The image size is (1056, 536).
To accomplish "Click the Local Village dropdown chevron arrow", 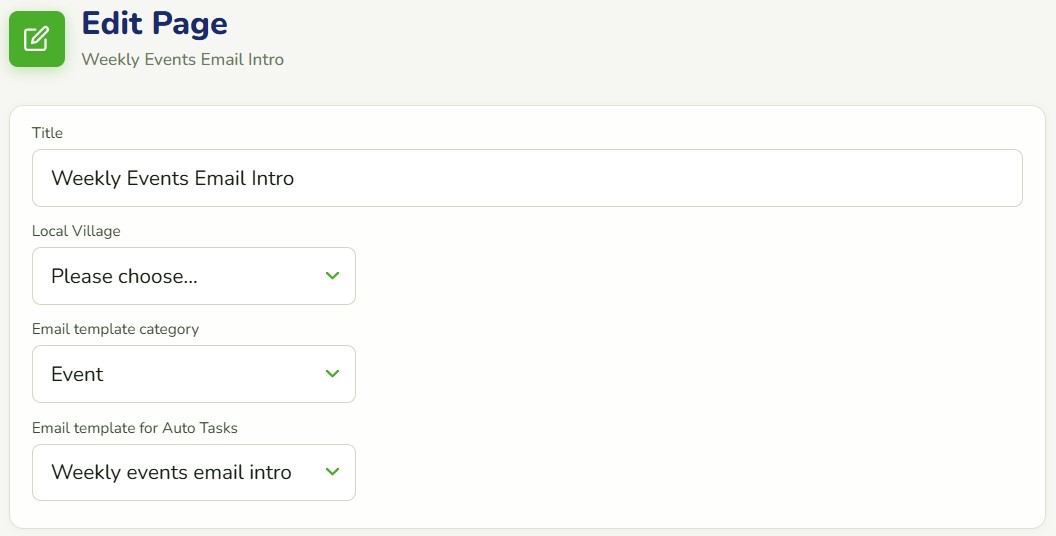I will (332, 275).
